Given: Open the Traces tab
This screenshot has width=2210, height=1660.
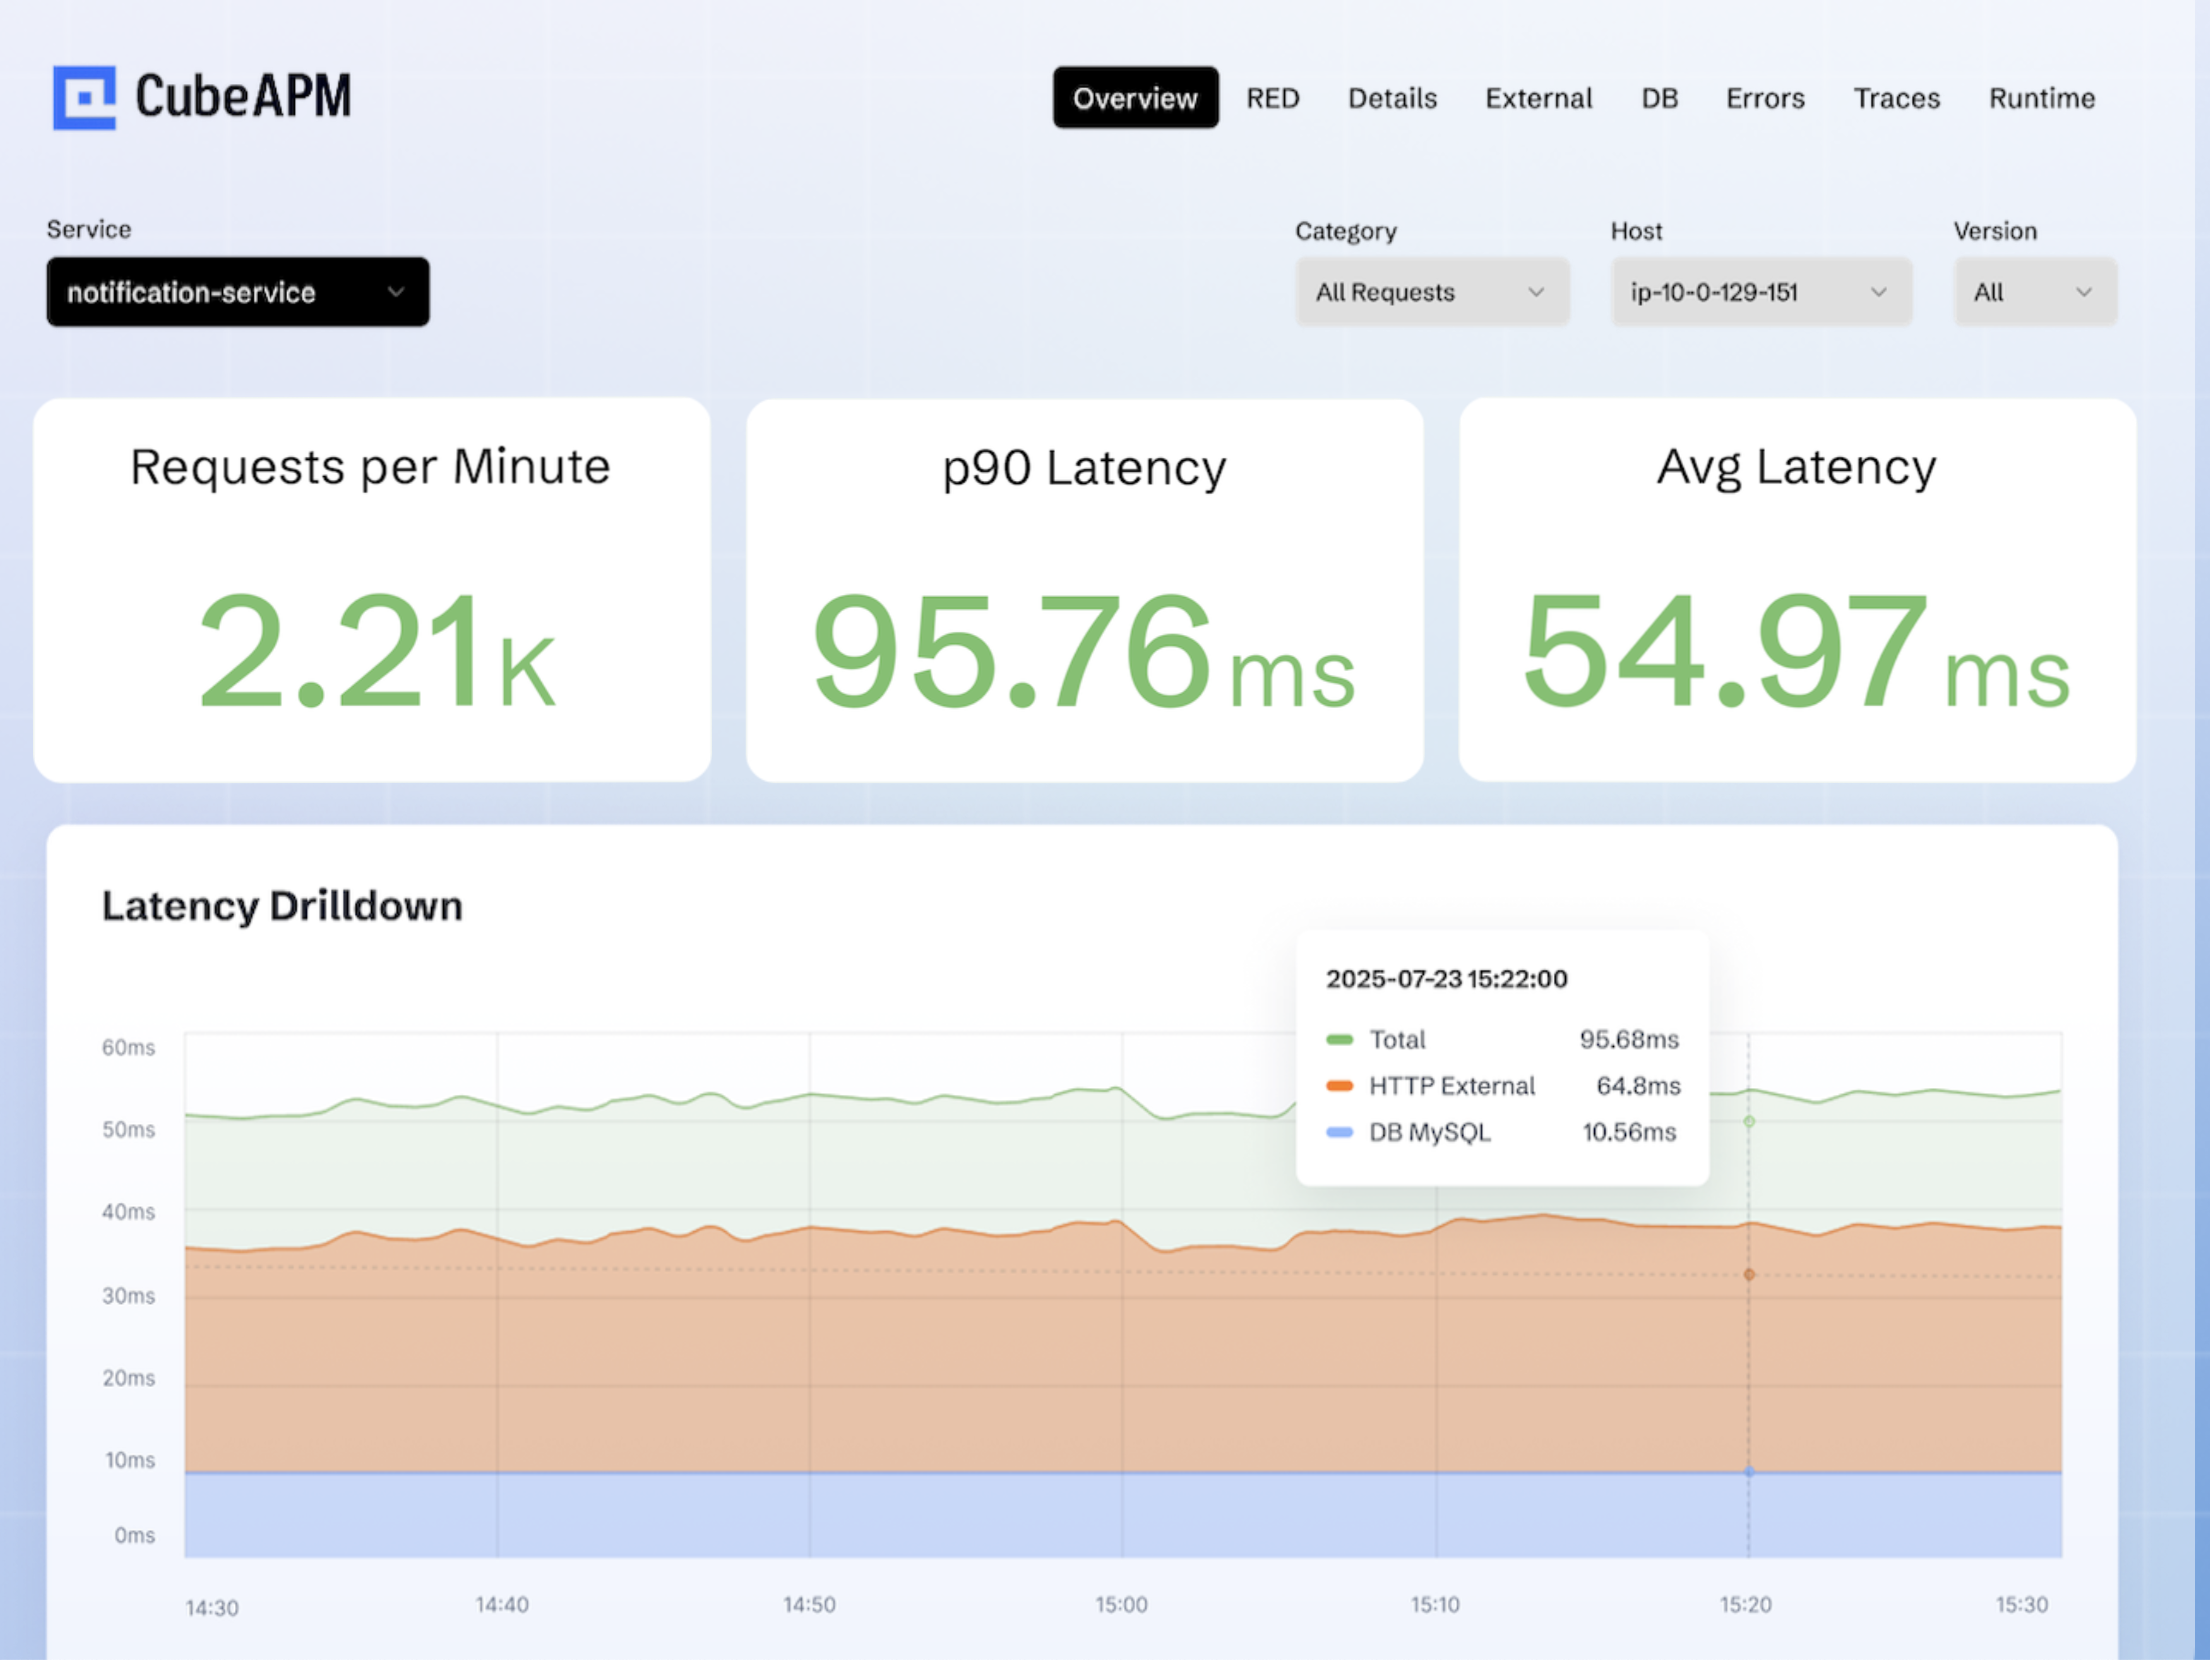Looking at the screenshot, I should coord(1895,98).
